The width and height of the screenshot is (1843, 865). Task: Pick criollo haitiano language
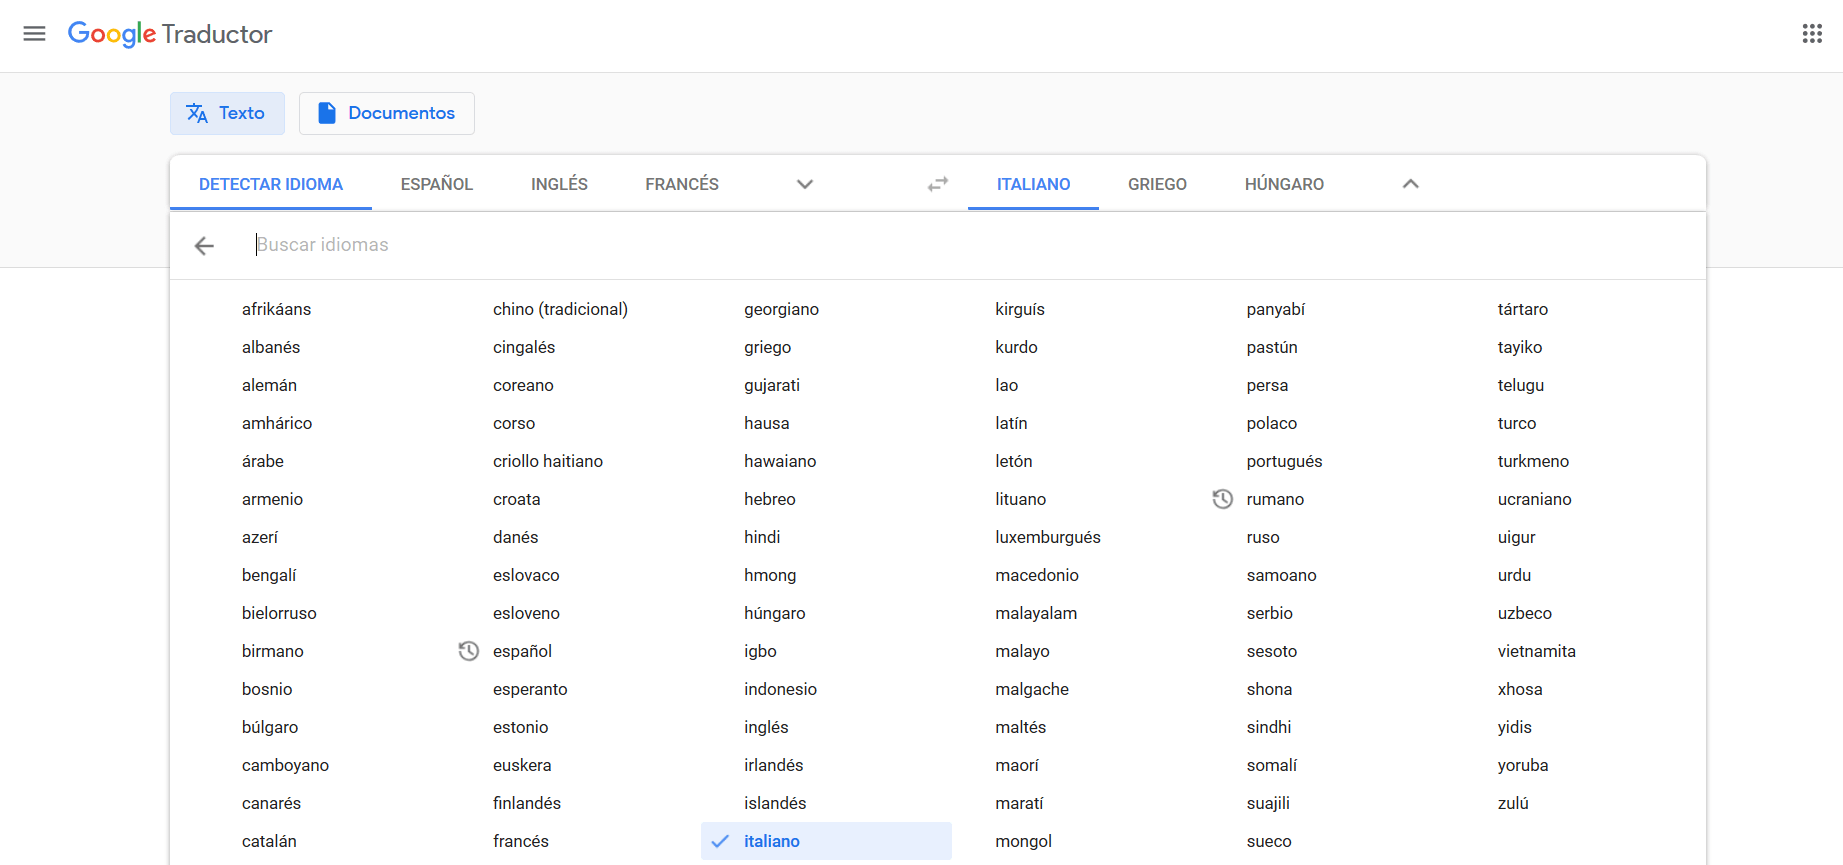(x=548, y=461)
